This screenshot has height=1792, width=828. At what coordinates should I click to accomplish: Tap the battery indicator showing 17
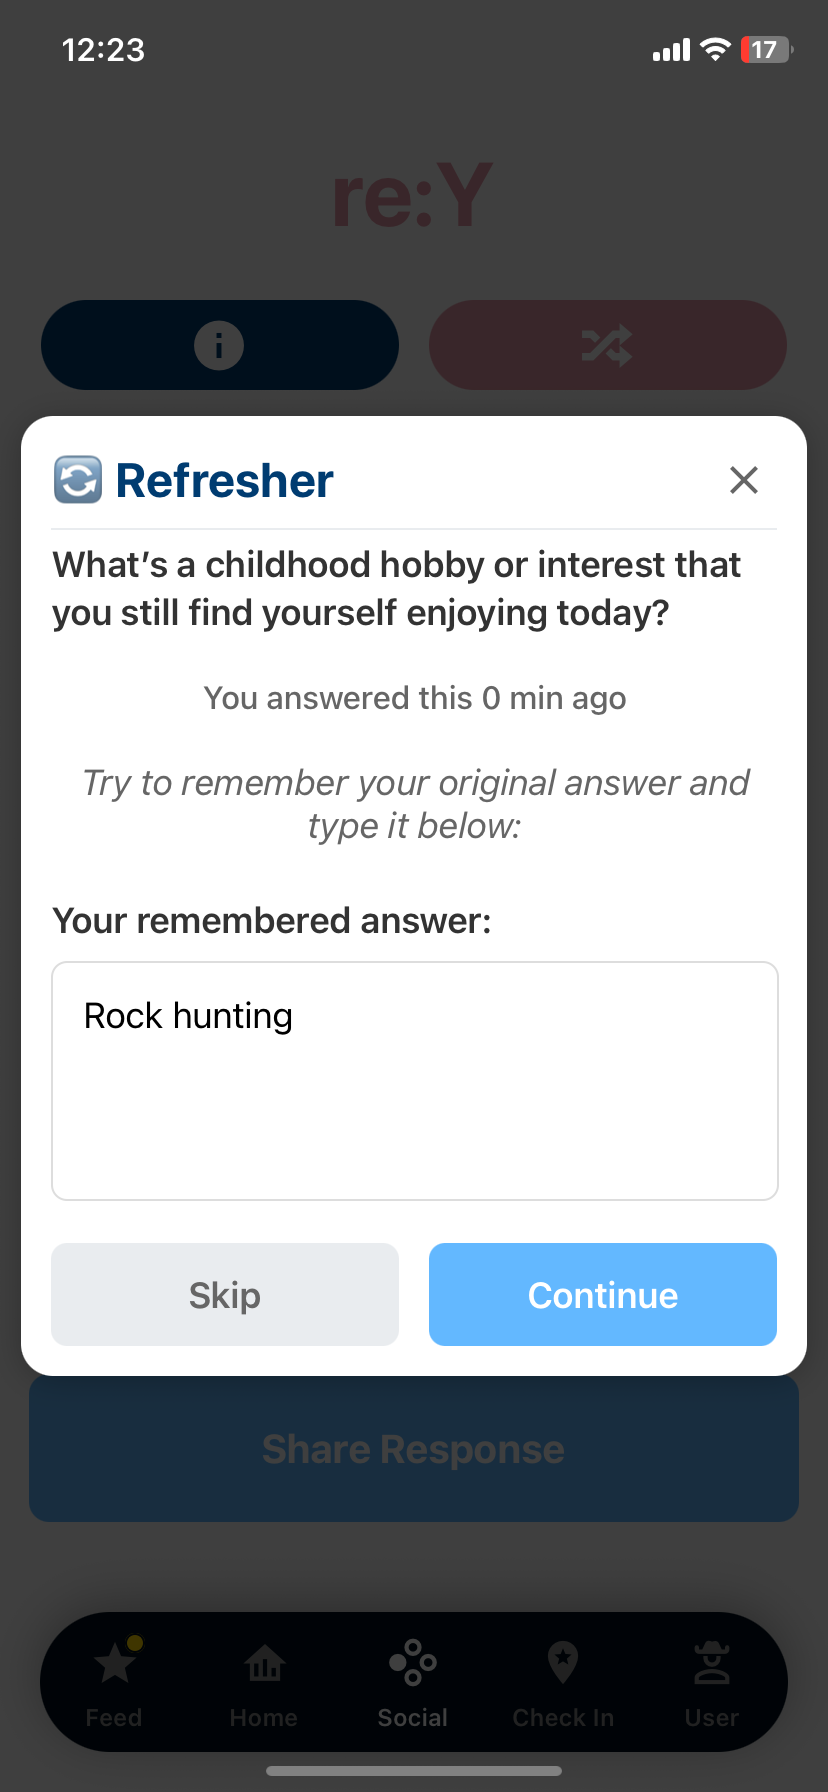pyautogui.click(x=765, y=49)
